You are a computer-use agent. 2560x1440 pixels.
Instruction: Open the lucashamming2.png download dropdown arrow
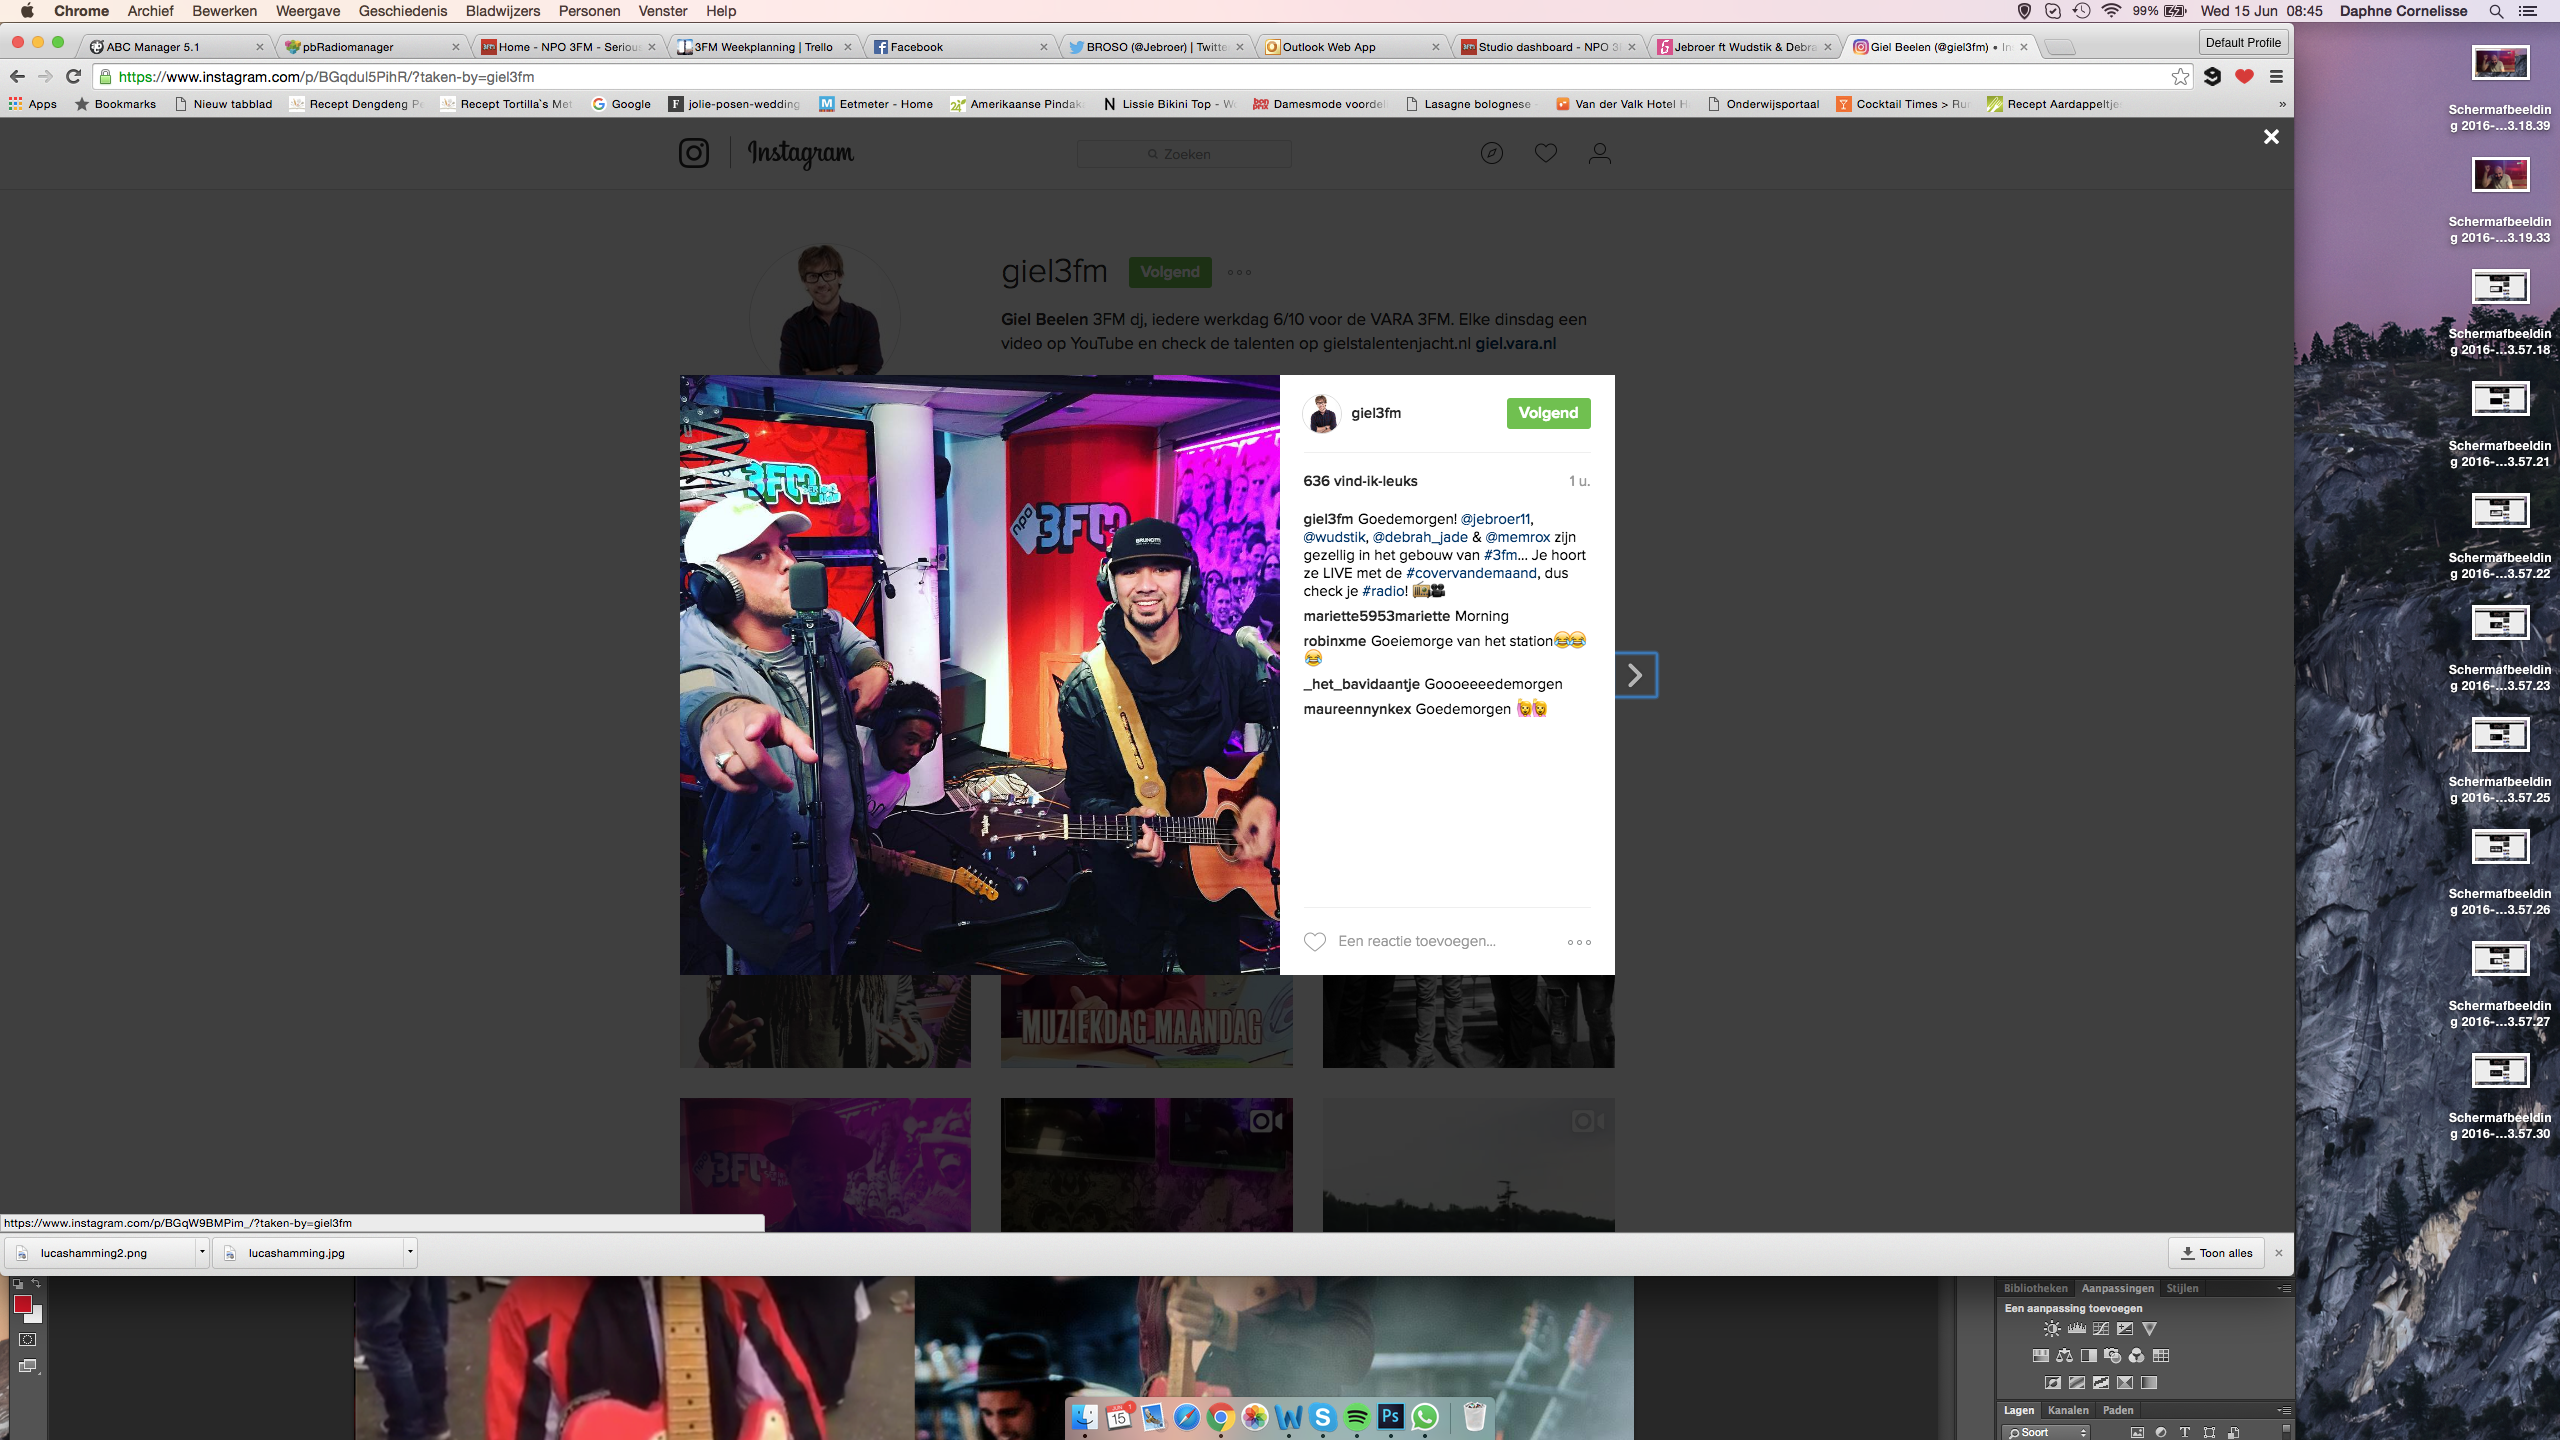point(202,1252)
